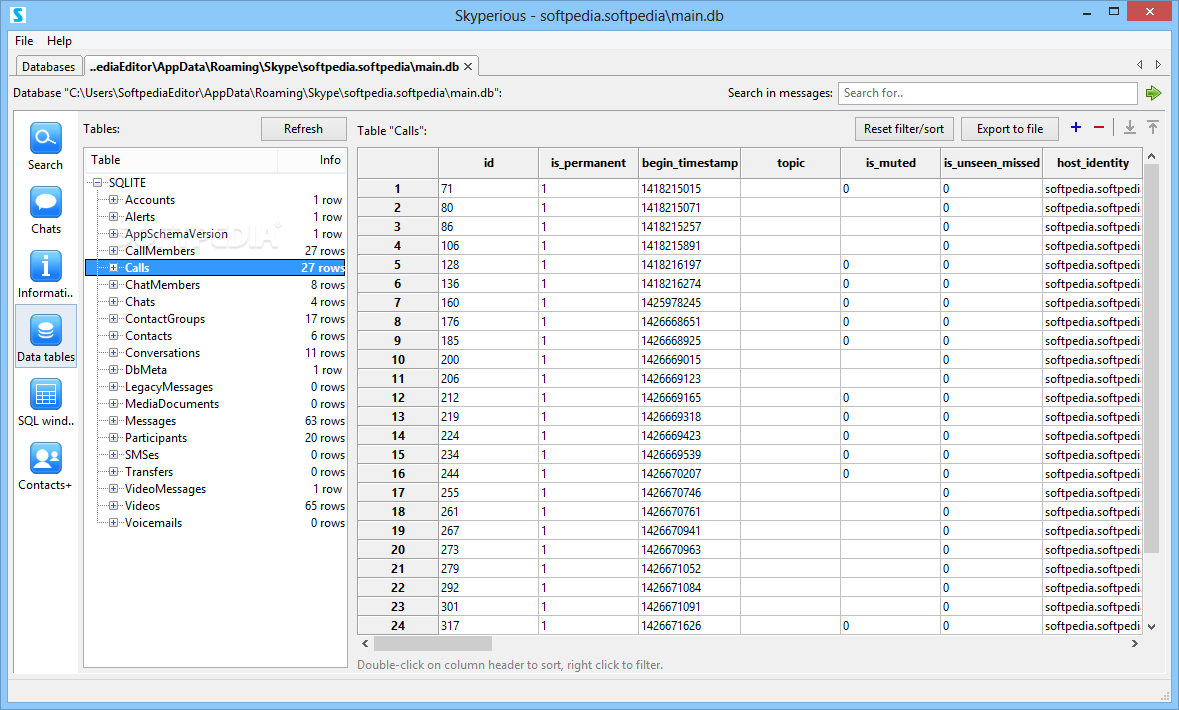Image resolution: width=1179 pixels, height=710 pixels.
Task: Click id cell with value 317
Action: pos(489,626)
